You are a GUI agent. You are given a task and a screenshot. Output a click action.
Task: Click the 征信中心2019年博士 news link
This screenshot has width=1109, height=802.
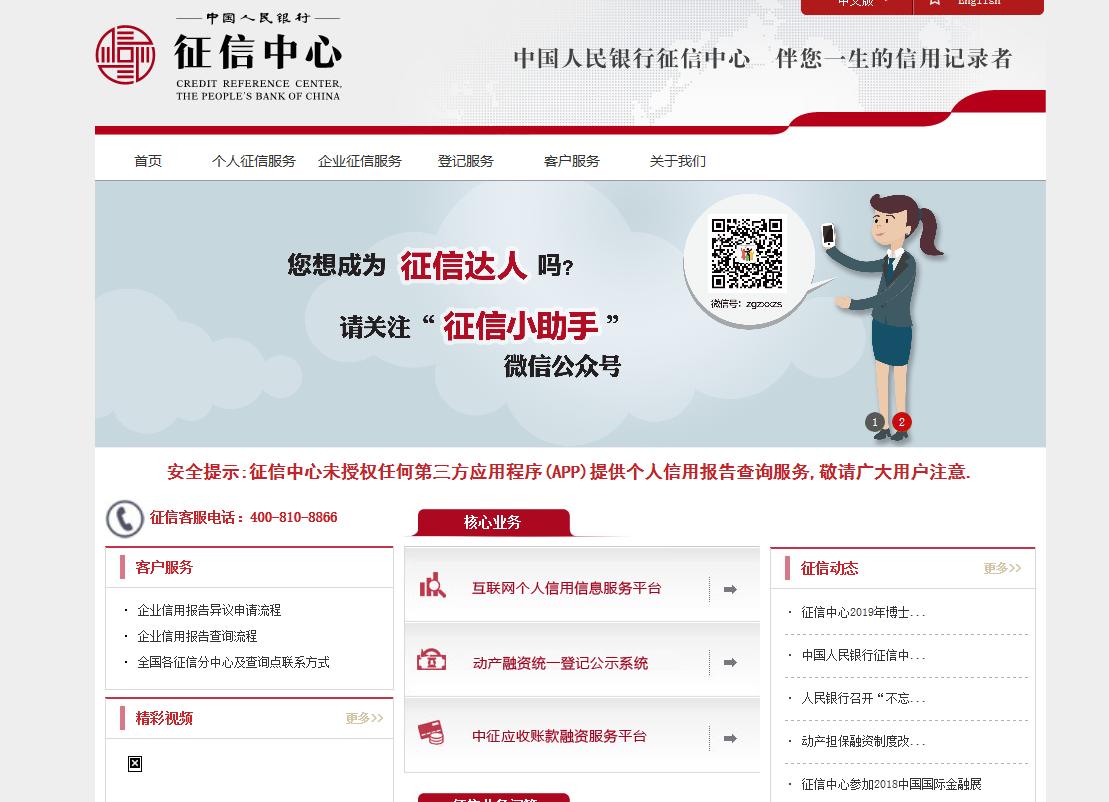864,612
